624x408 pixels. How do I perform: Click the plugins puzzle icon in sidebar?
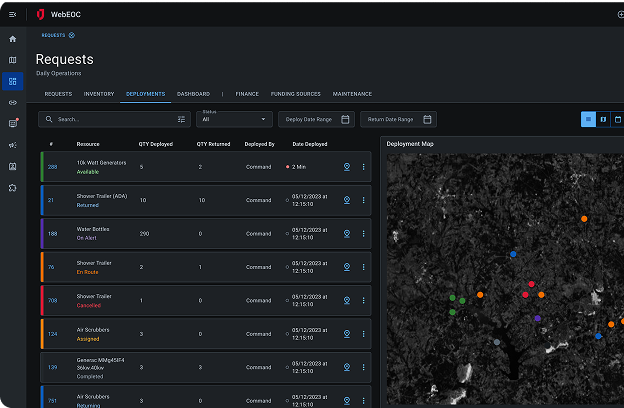(12, 187)
